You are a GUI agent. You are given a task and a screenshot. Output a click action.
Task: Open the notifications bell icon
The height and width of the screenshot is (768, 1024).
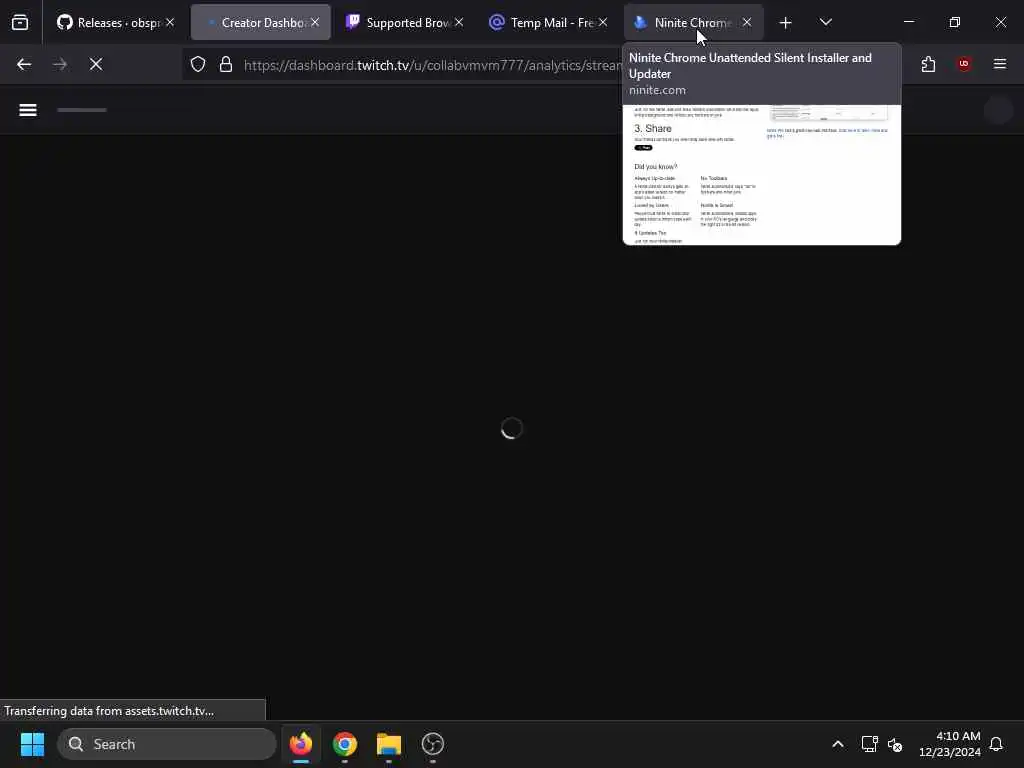coord(996,744)
